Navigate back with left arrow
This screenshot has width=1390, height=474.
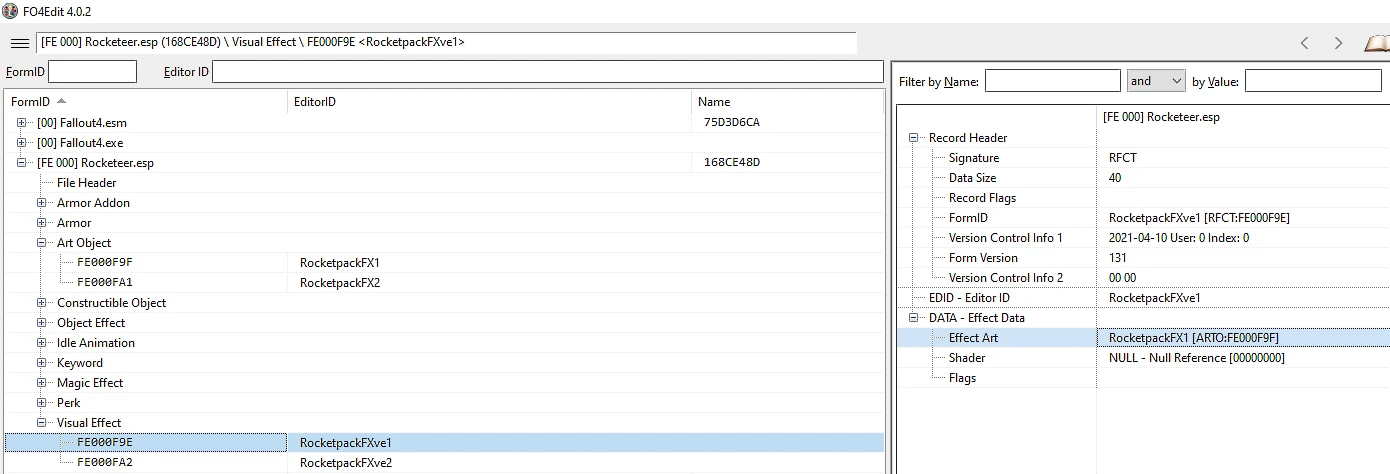[1304, 43]
